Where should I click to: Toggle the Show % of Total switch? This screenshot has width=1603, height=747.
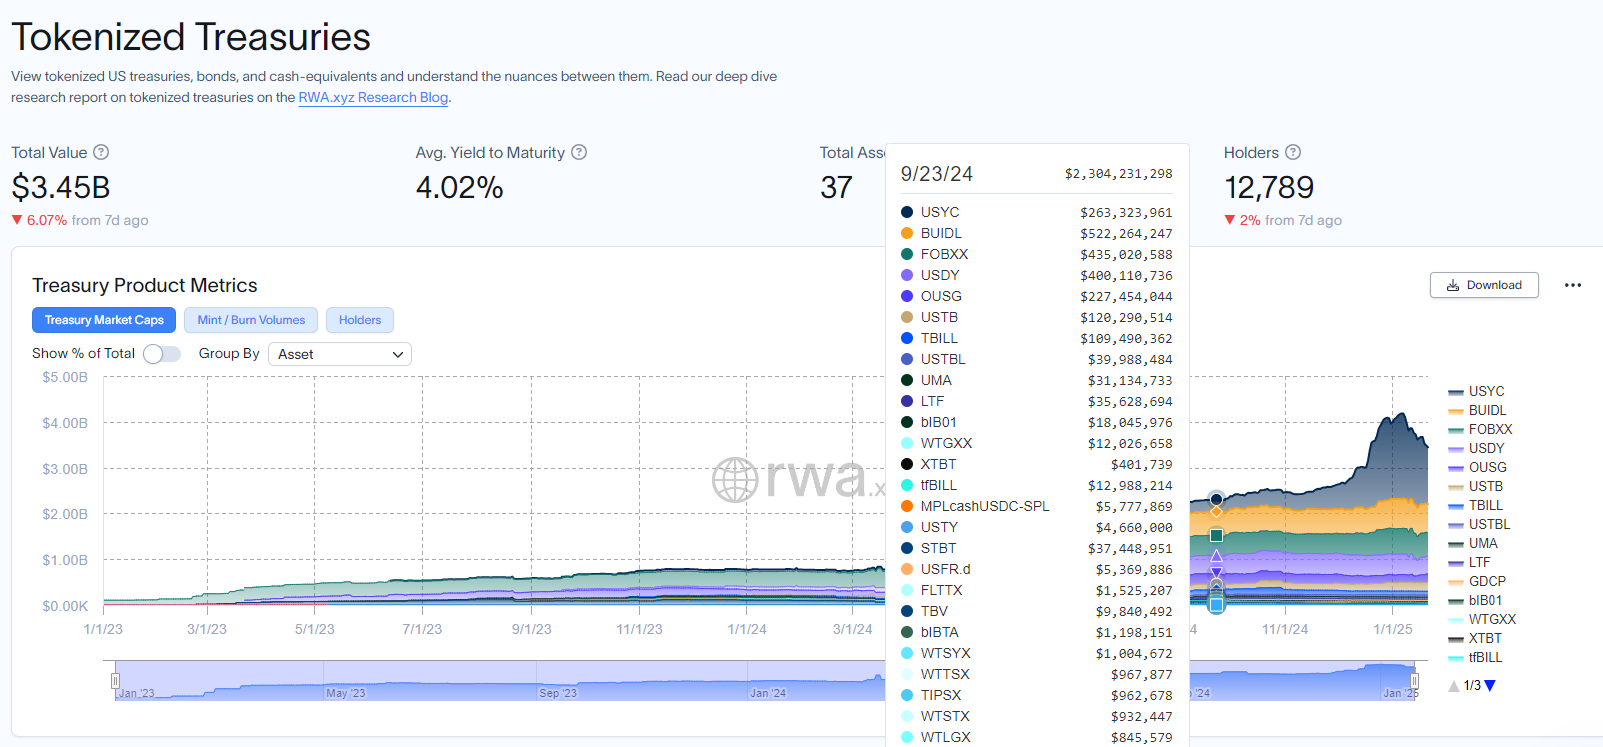161,354
